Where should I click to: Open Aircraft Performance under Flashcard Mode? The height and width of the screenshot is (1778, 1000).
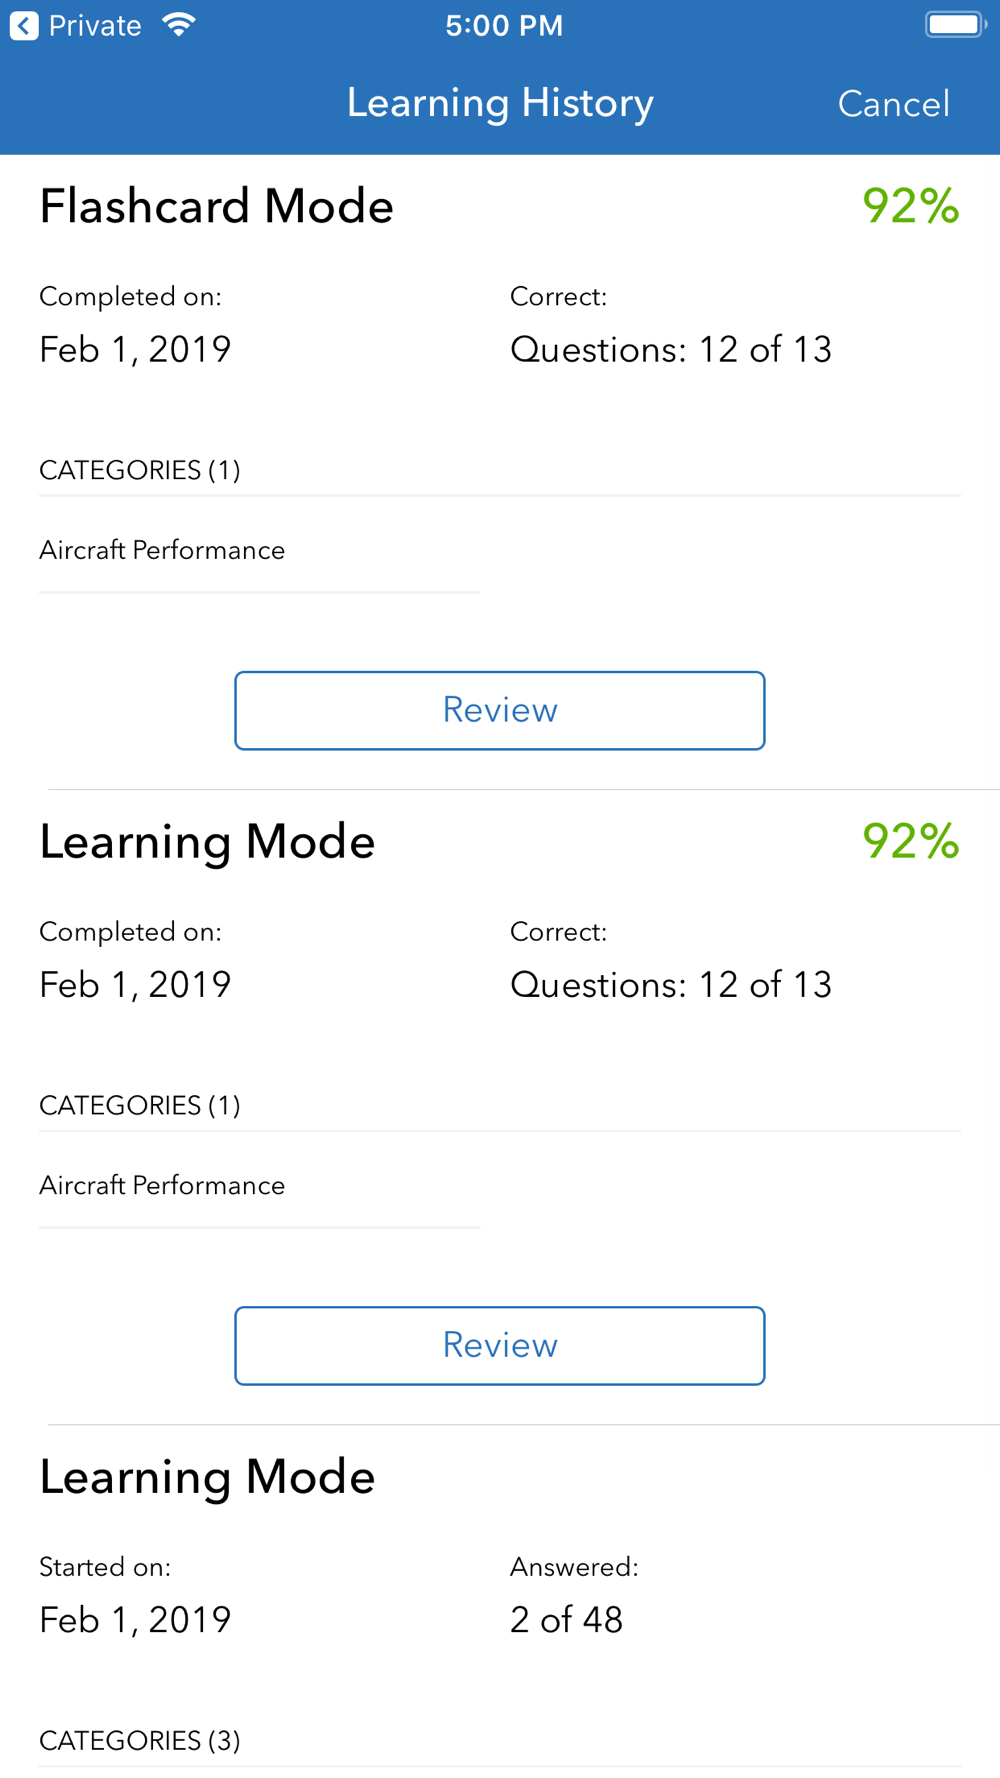tap(162, 550)
